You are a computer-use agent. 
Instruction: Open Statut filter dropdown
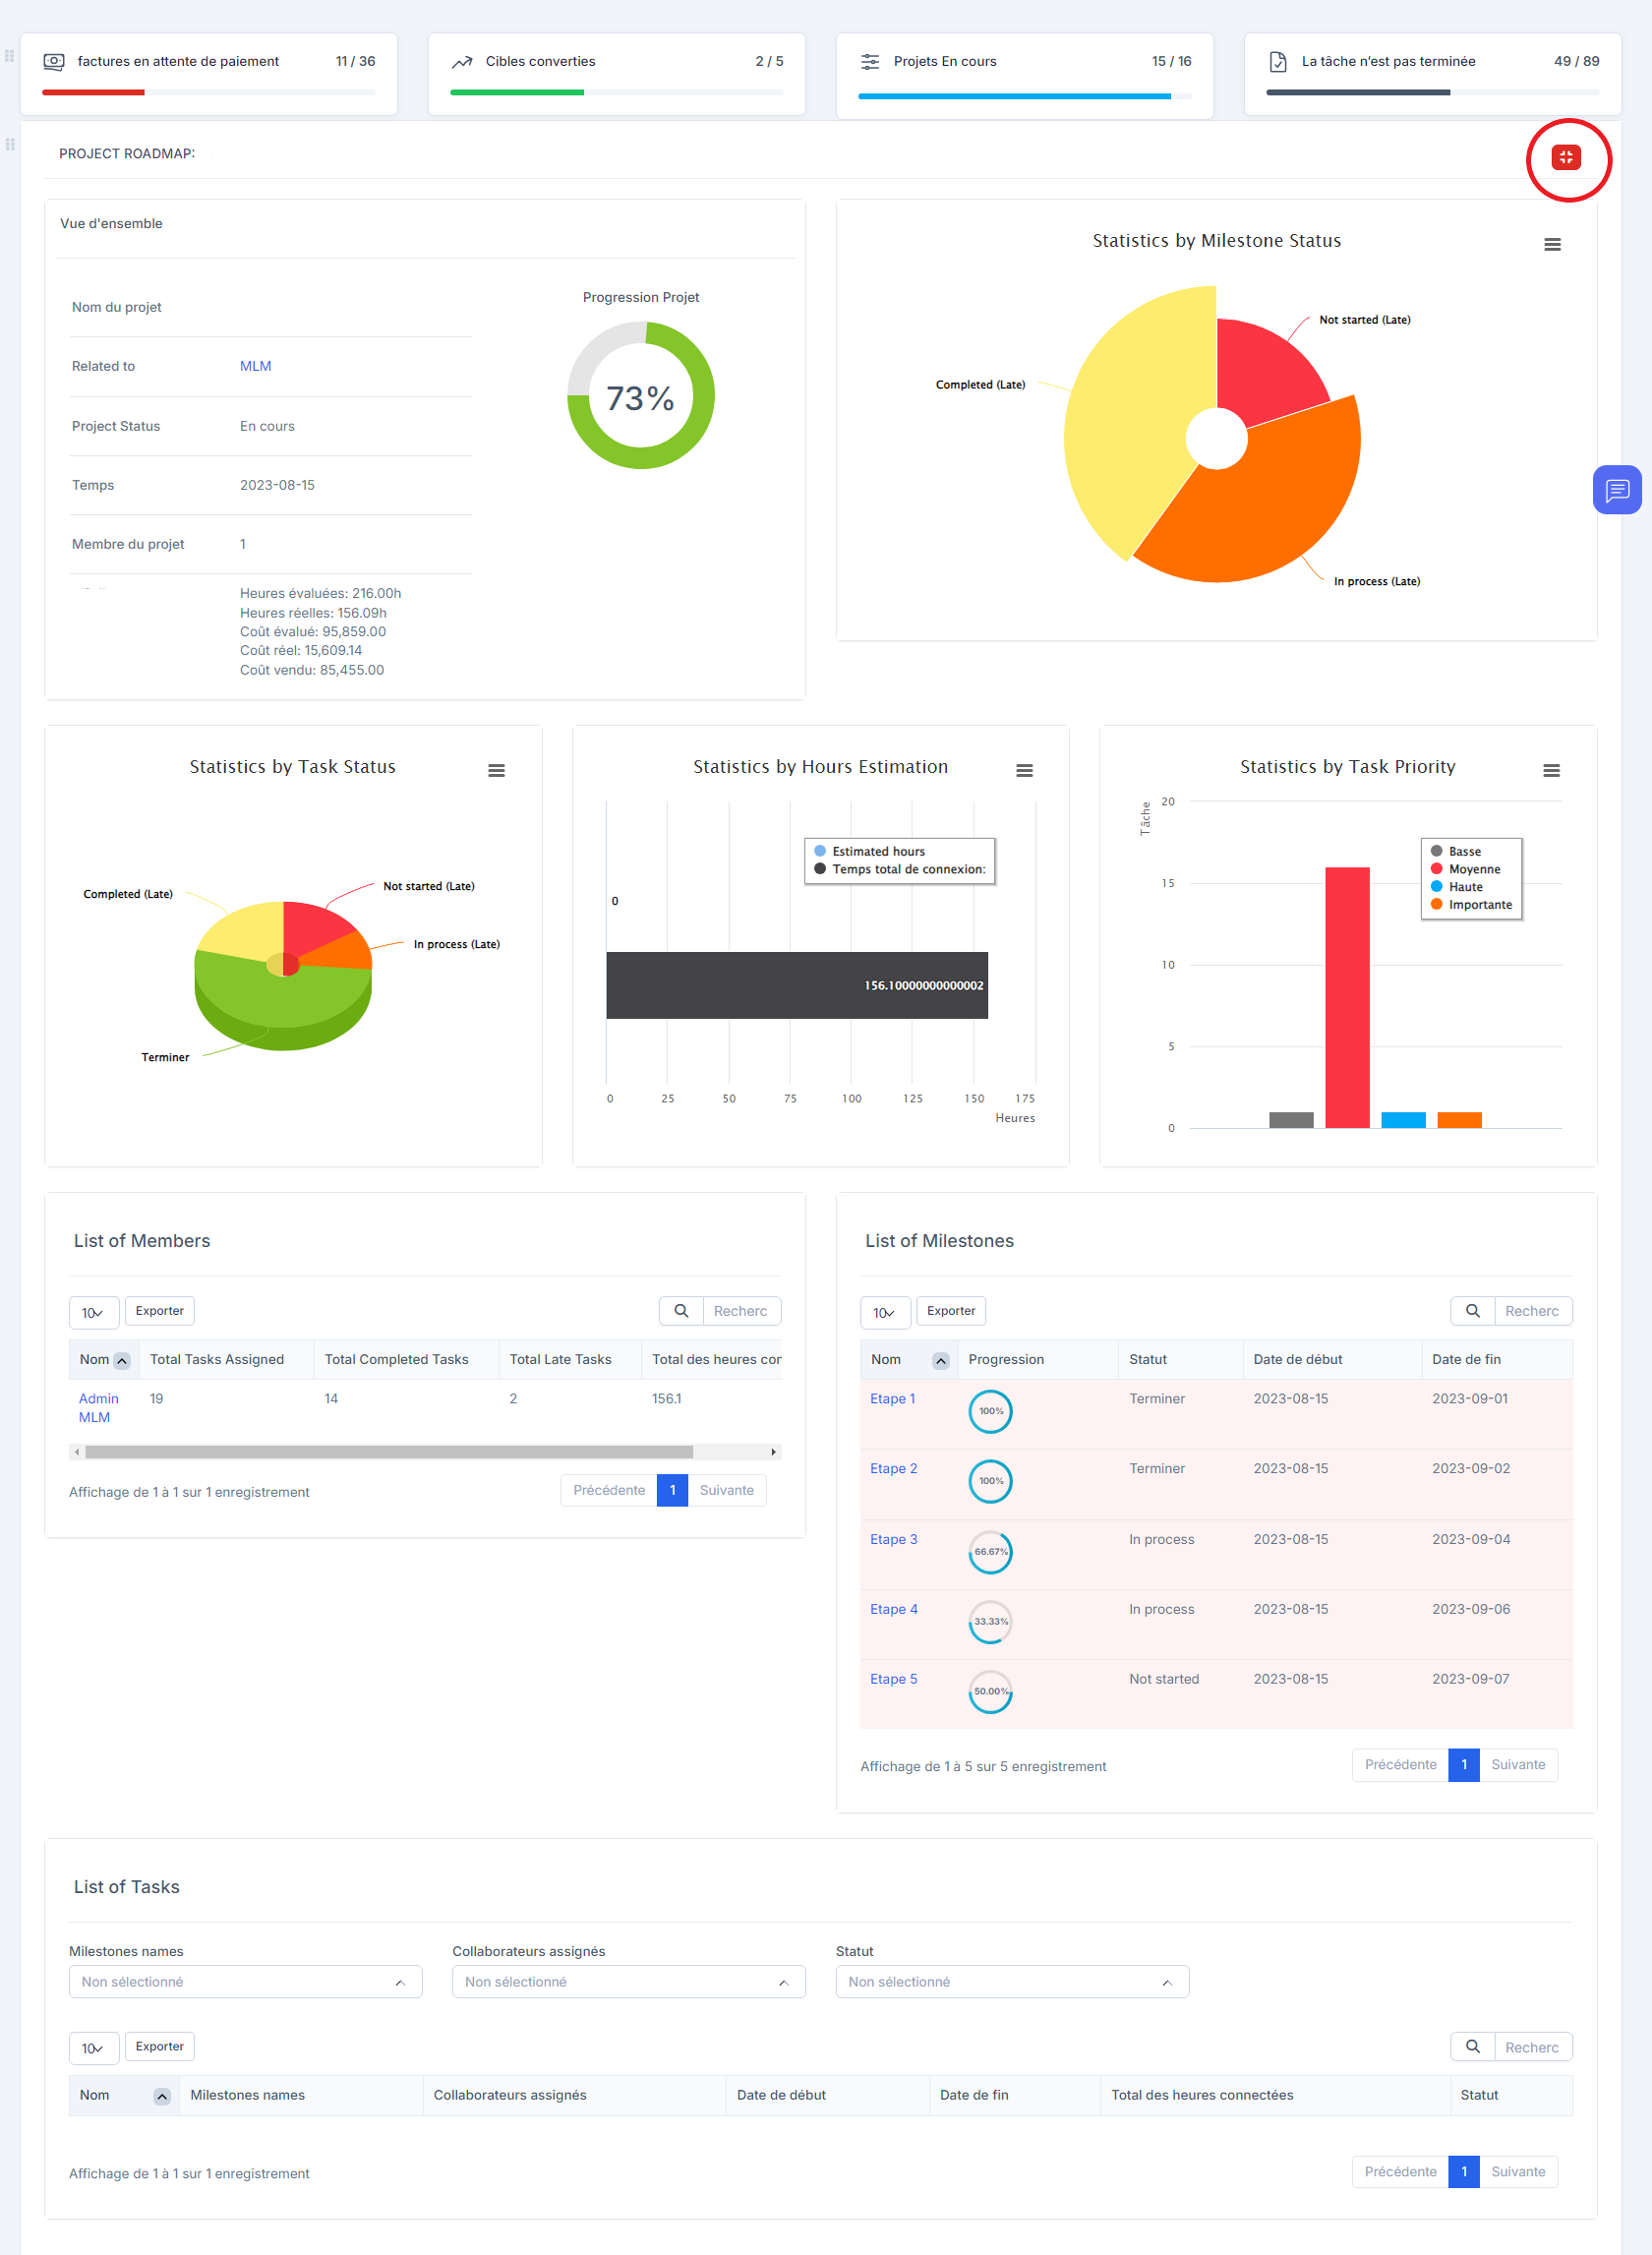coord(1012,1981)
